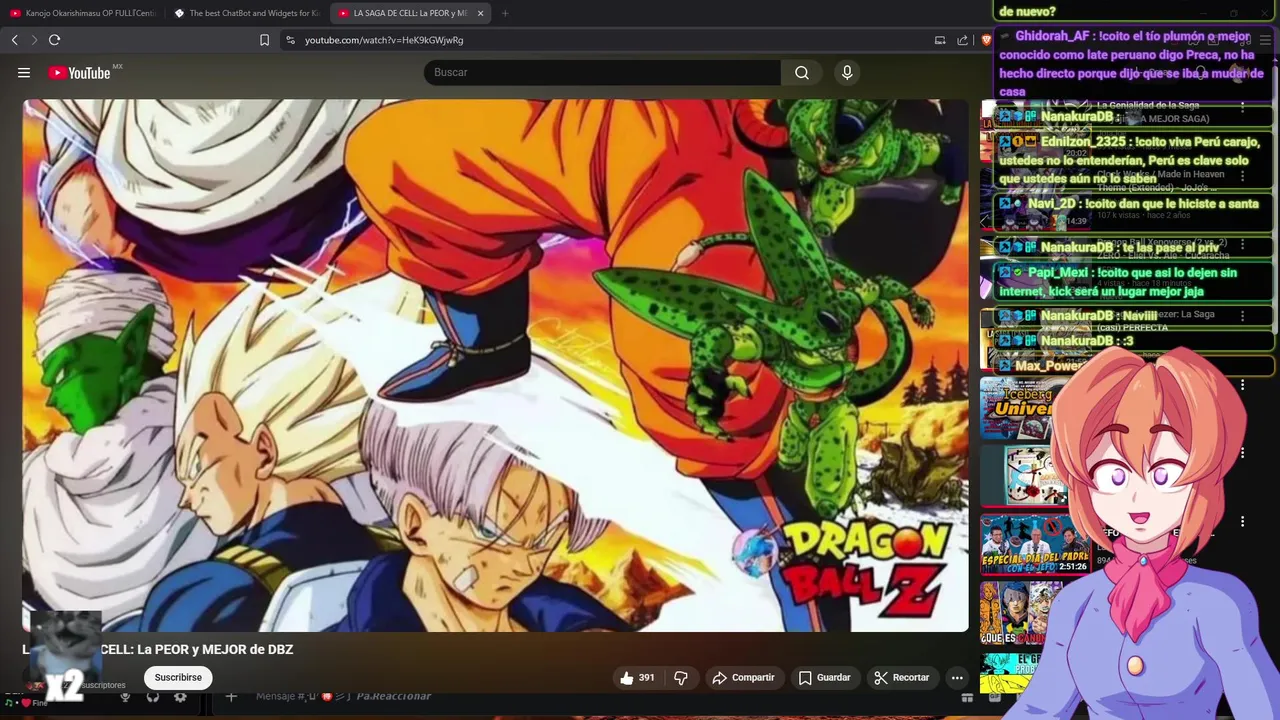This screenshot has height=720, width=1280.
Task: Open the YouTube hamburger guide menu
Action: [24, 72]
